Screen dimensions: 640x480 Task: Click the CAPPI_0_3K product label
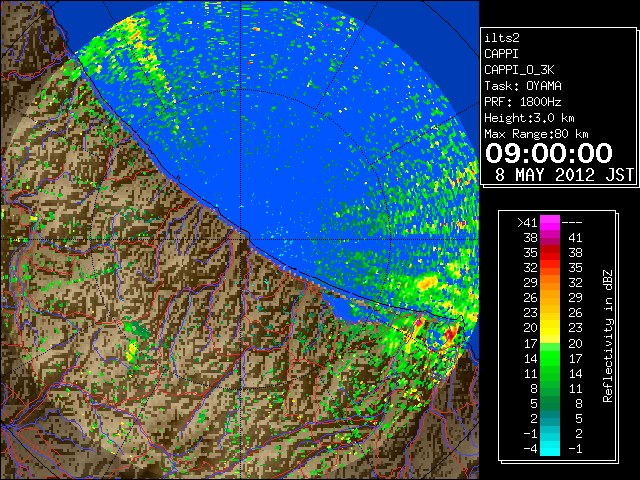coord(519,70)
